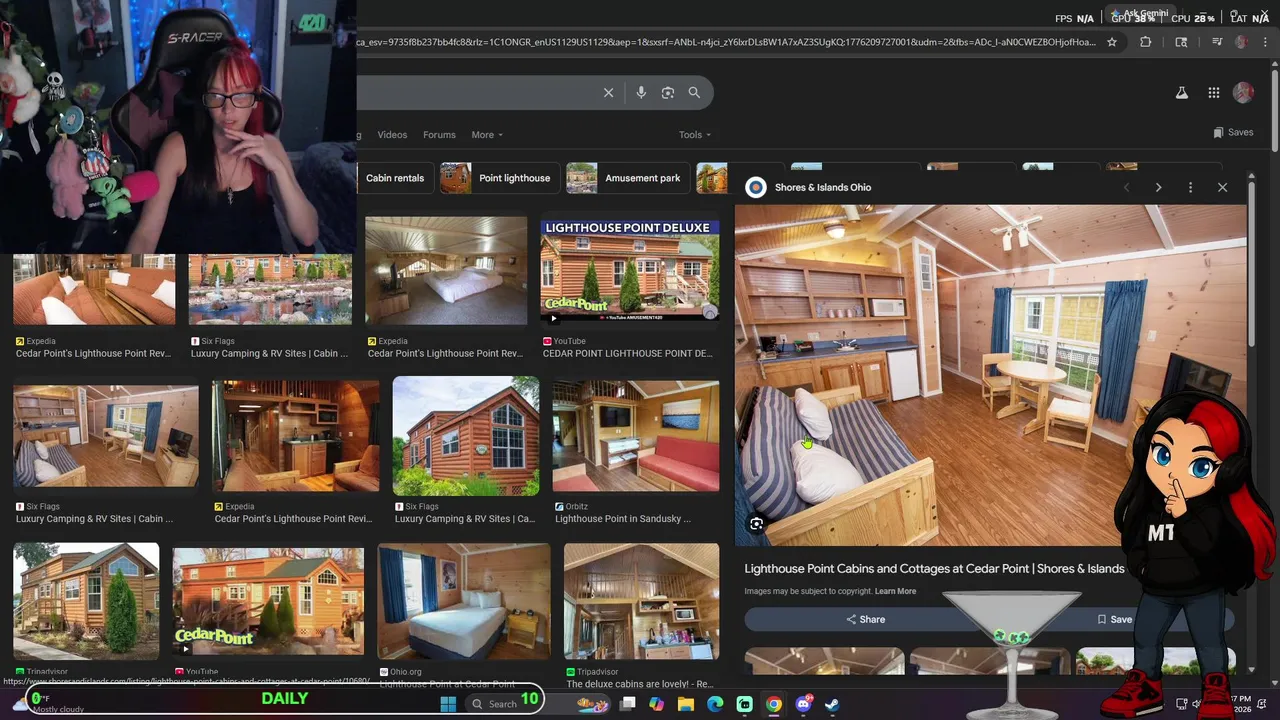The height and width of the screenshot is (720, 1280).
Task: Save the previewed image
Action: click(1114, 619)
